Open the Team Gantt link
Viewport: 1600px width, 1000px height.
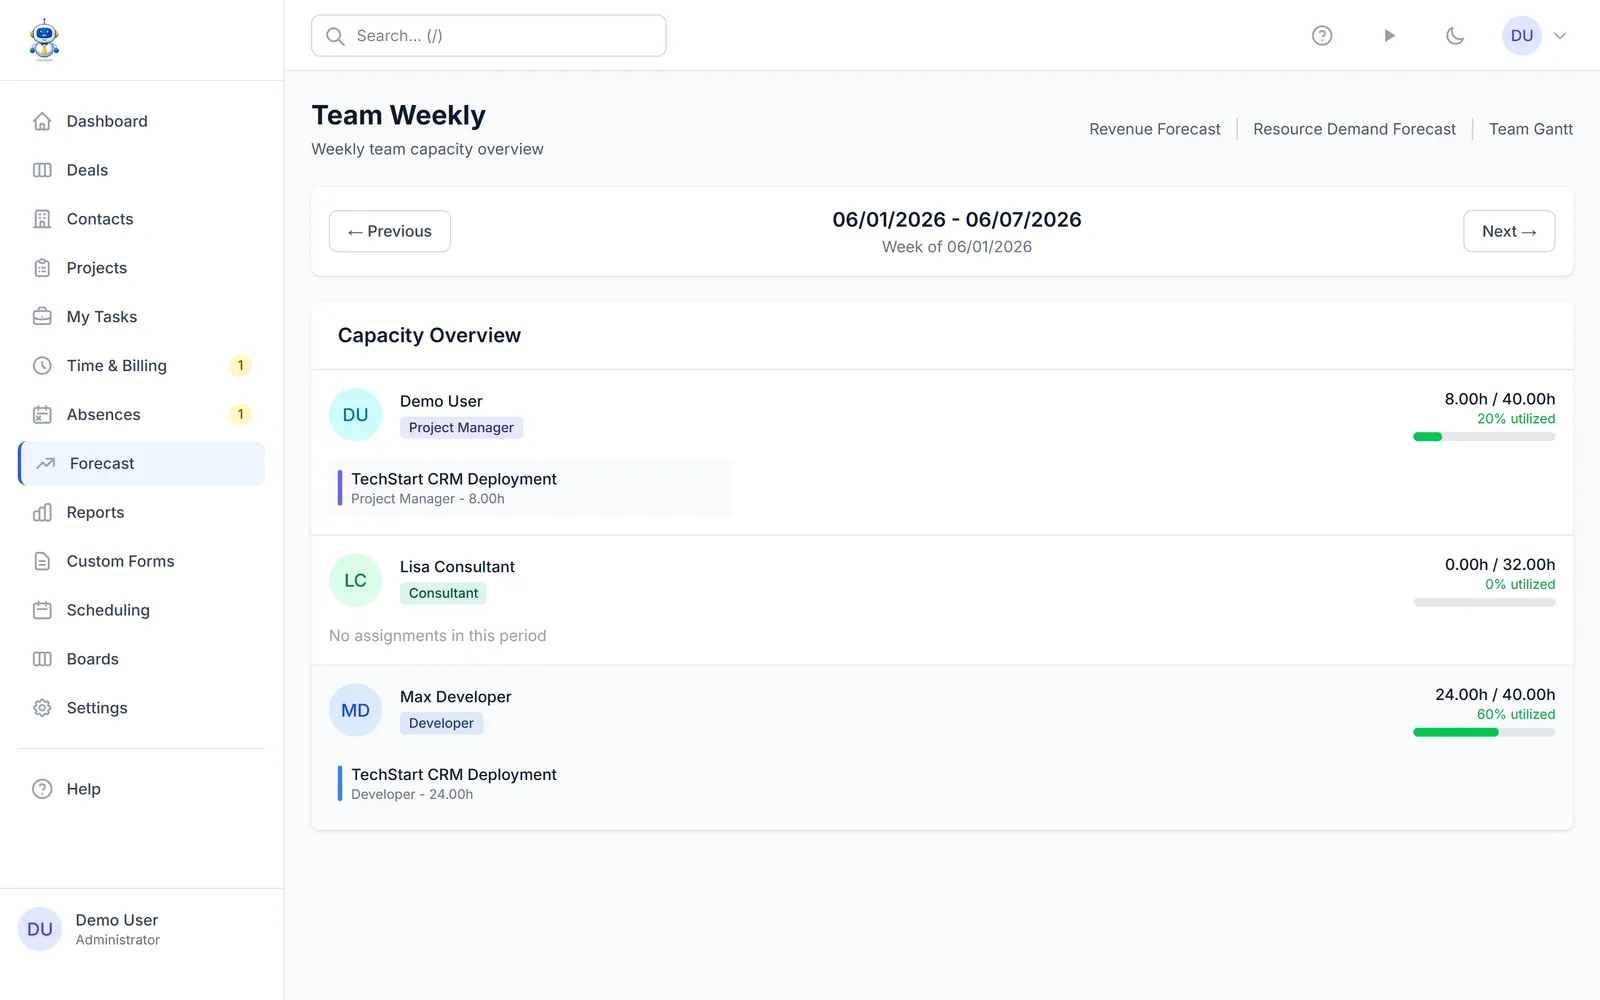pyautogui.click(x=1531, y=129)
